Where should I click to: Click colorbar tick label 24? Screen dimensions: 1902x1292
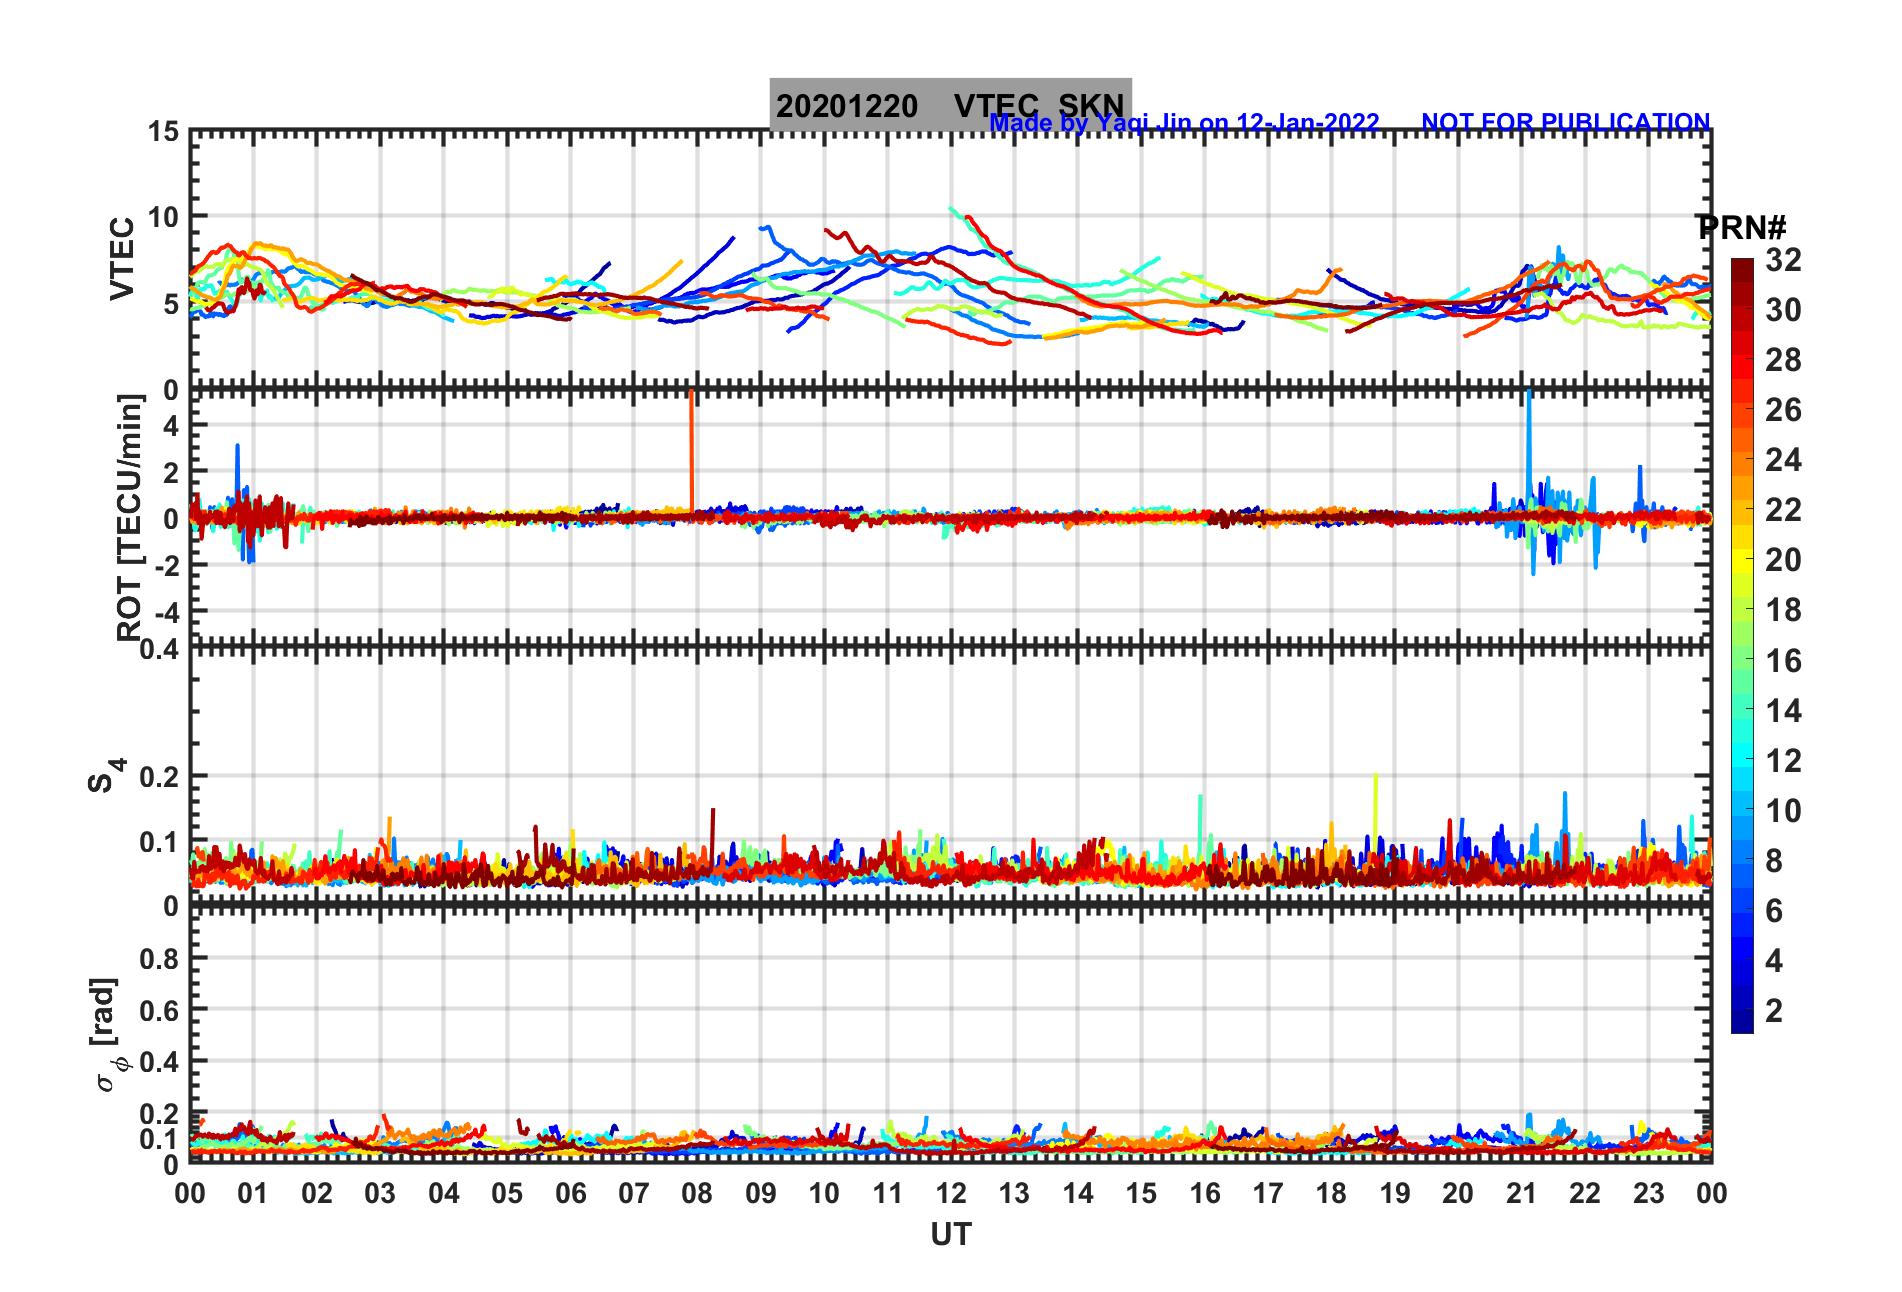pyautogui.click(x=1783, y=460)
